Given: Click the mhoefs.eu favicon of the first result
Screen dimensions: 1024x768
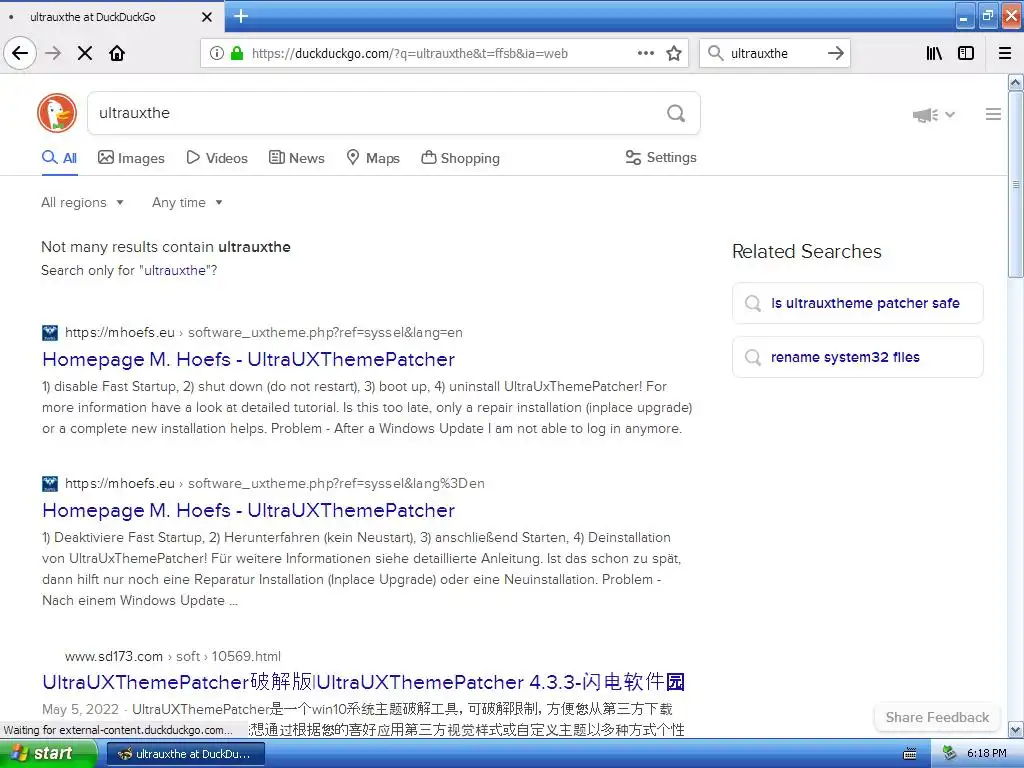Looking at the screenshot, I should (50, 333).
